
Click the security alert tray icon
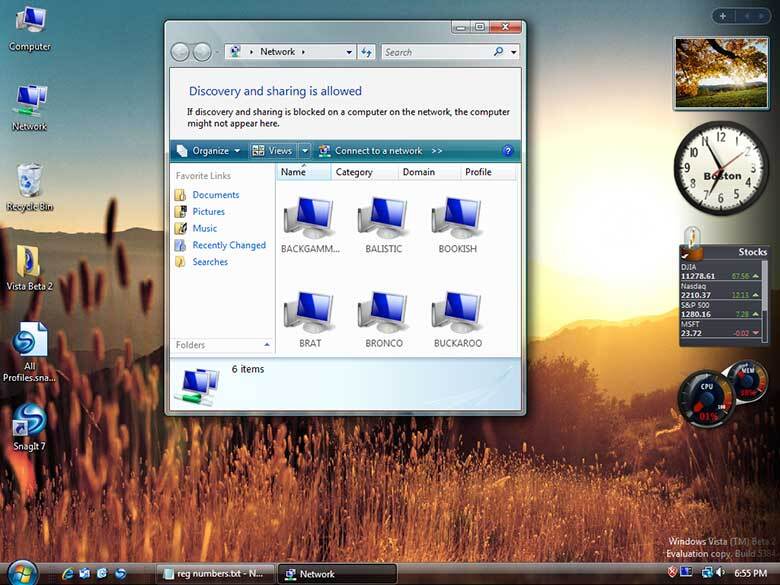672,572
